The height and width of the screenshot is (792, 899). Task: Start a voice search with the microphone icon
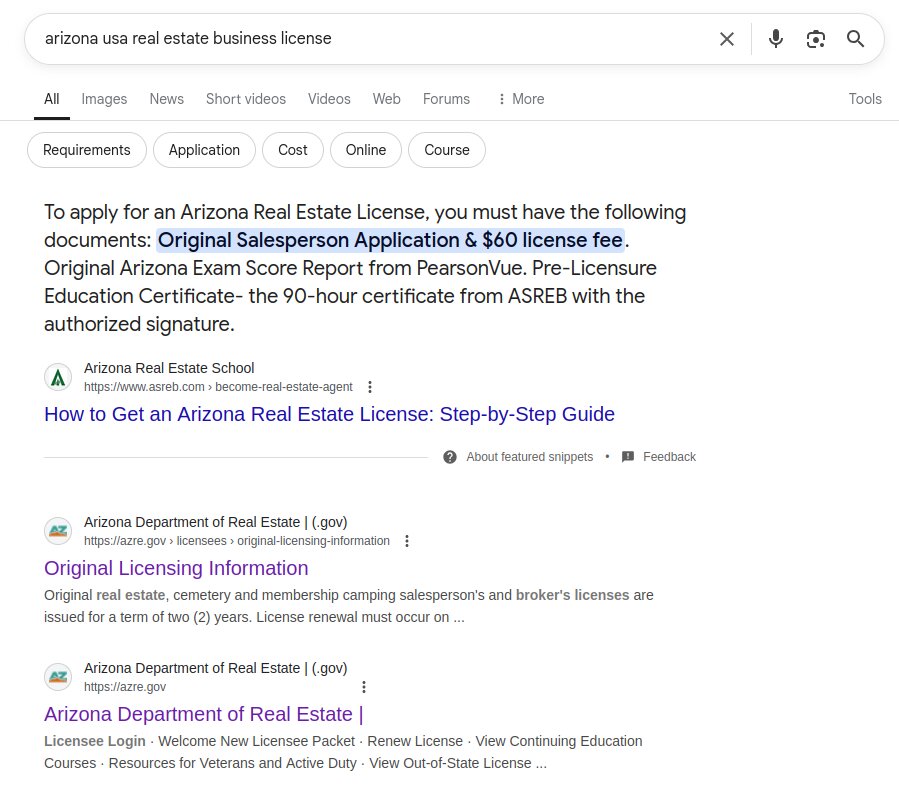pos(776,39)
